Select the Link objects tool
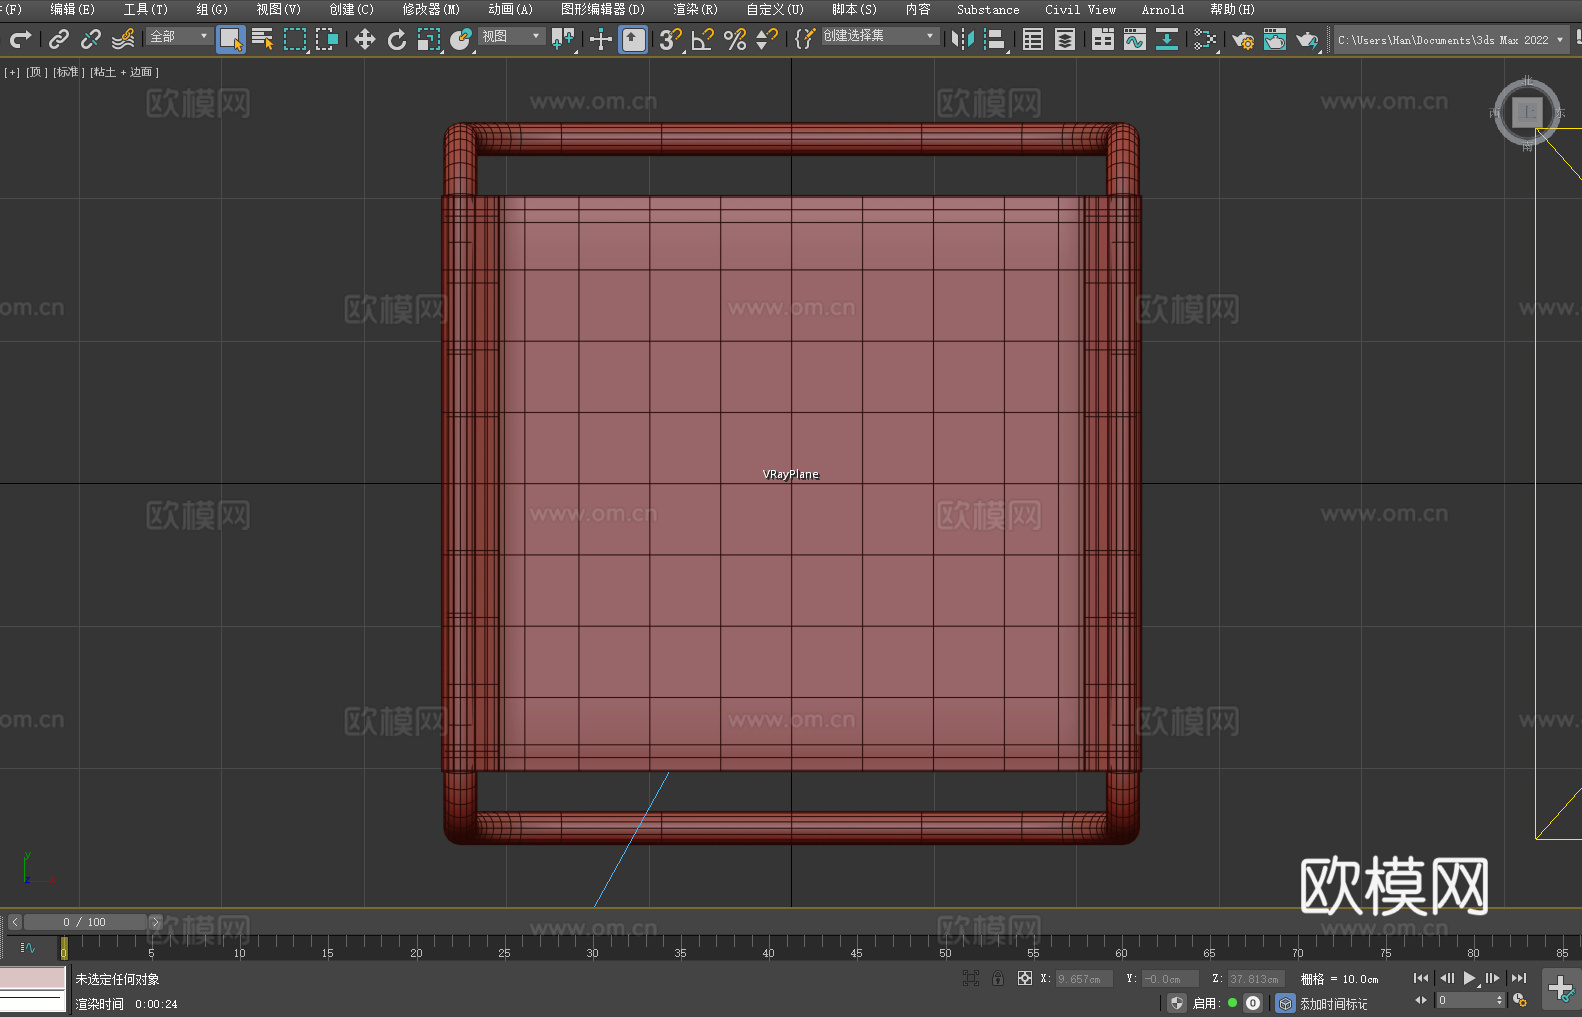This screenshot has width=1582, height=1017. [x=59, y=39]
